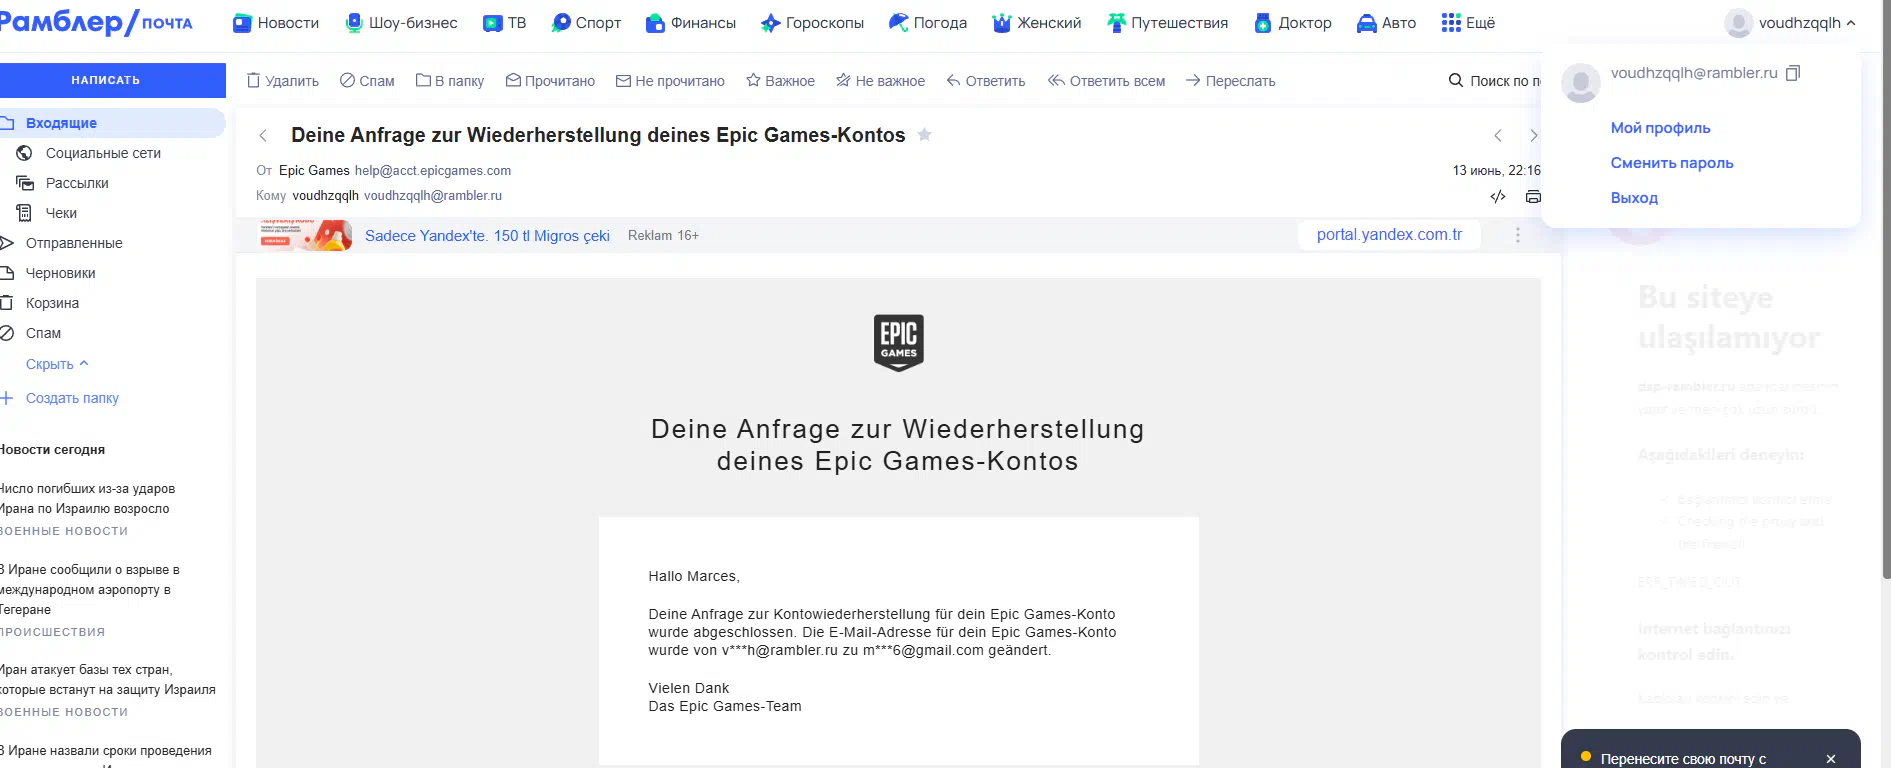
Task: Open the Входящие folder
Action: pos(112,123)
